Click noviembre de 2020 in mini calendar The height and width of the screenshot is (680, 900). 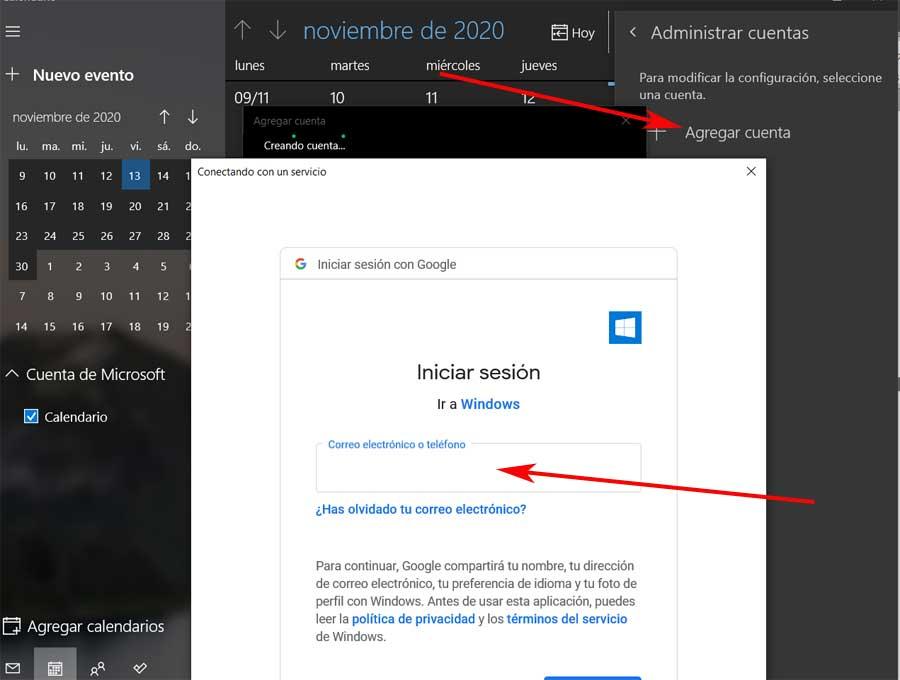tap(67, 117)
